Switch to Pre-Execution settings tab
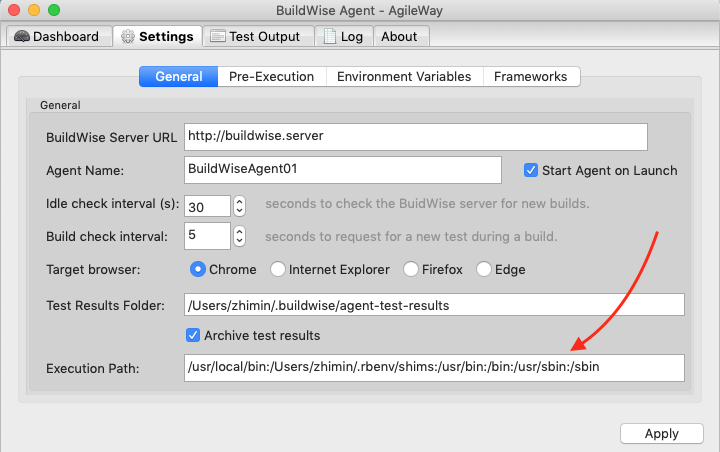 point(271,76)
